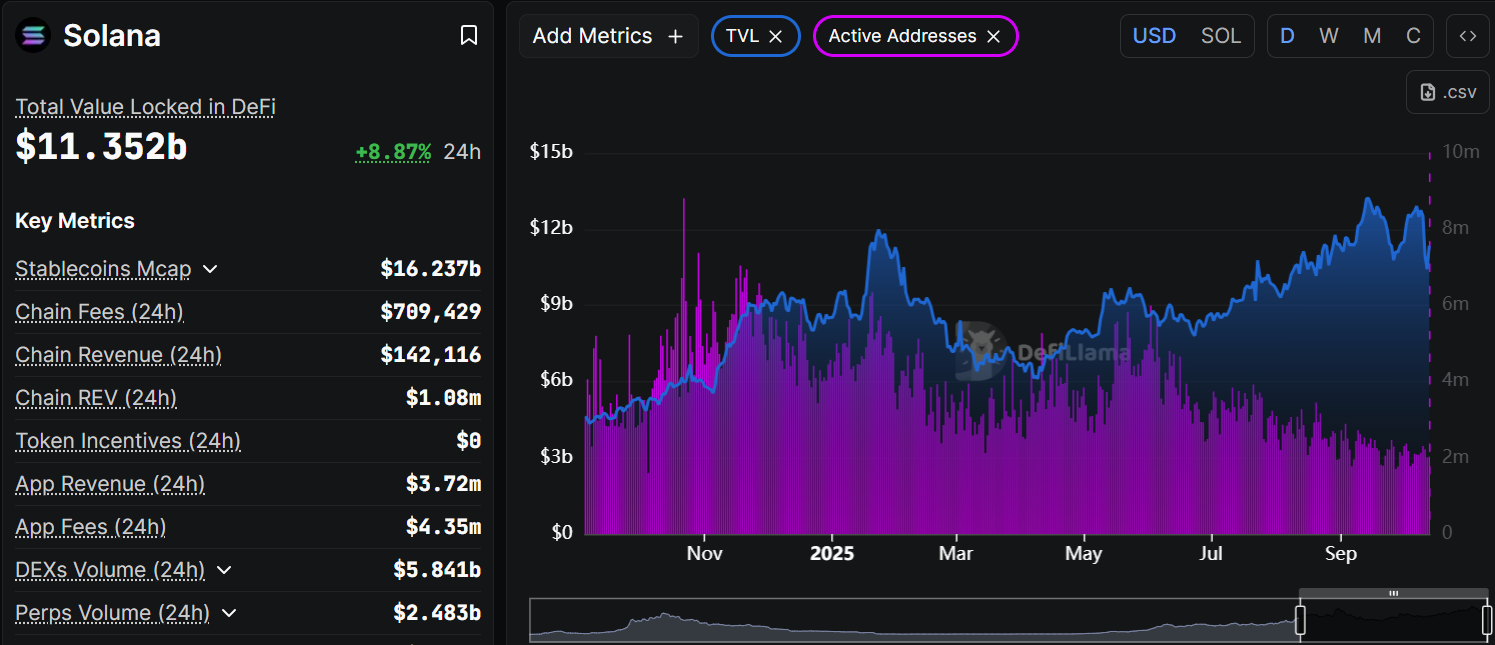The width and height of the screenshot is (1495, 645).
Task: Select the cumulative C chart option
Action: click(x=1413, y=36)
